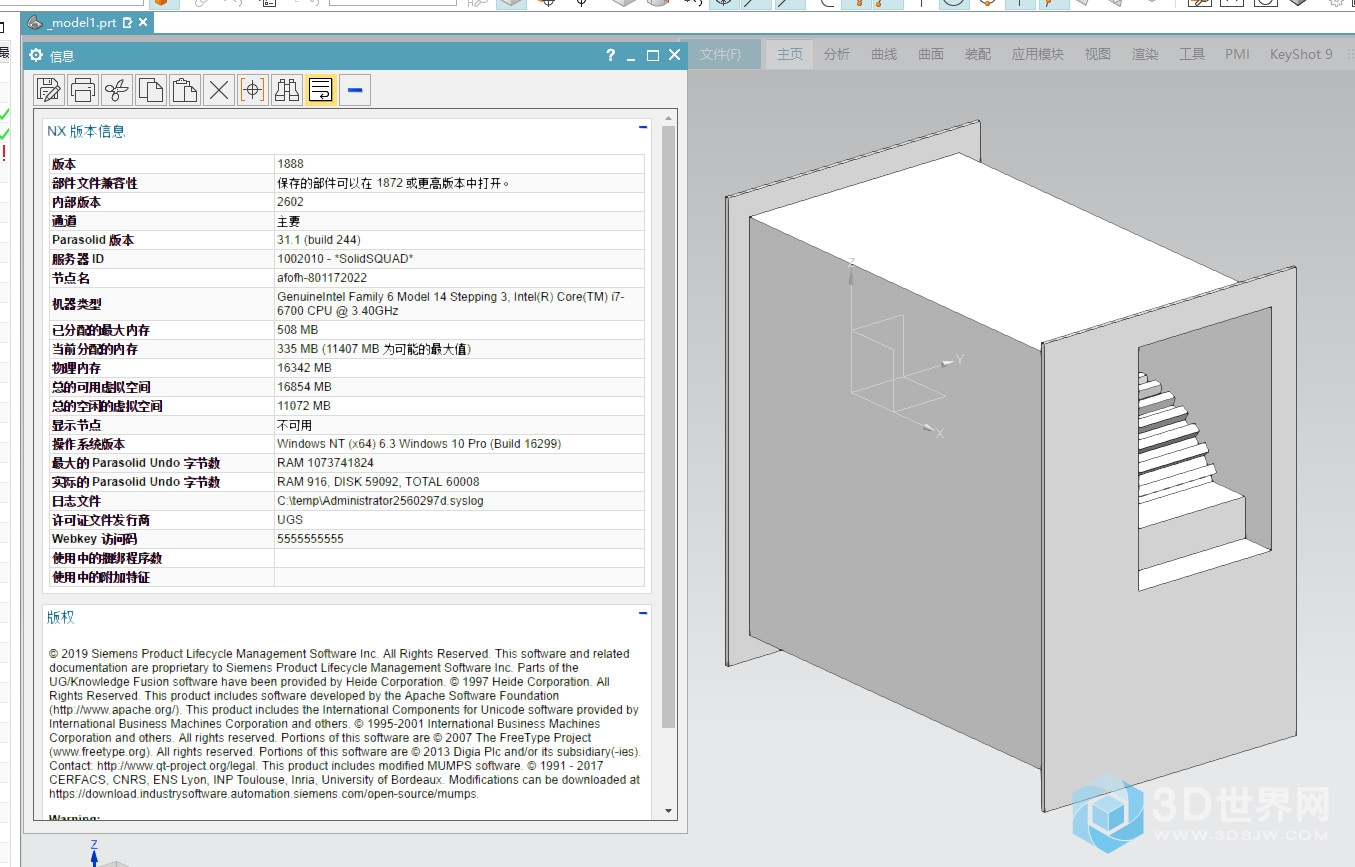Select the 节点名 value afofh-801172022
1355x867 pixels.
(322, 278)
